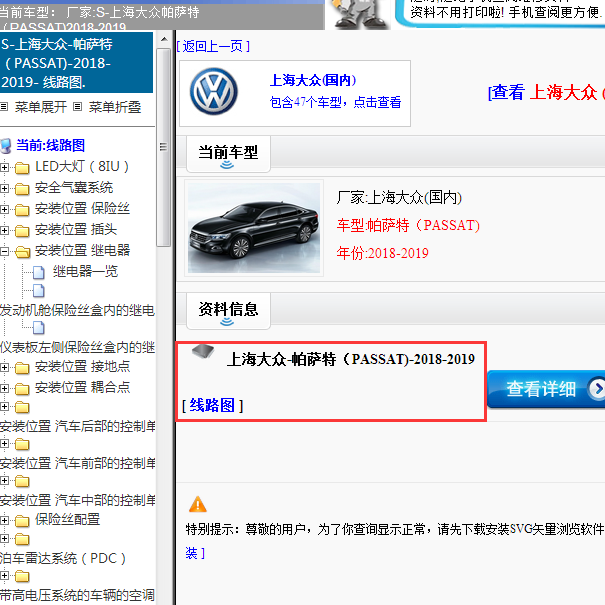Click folder icon above 安装位置 汽车后部的控制单

coord(22,407)
